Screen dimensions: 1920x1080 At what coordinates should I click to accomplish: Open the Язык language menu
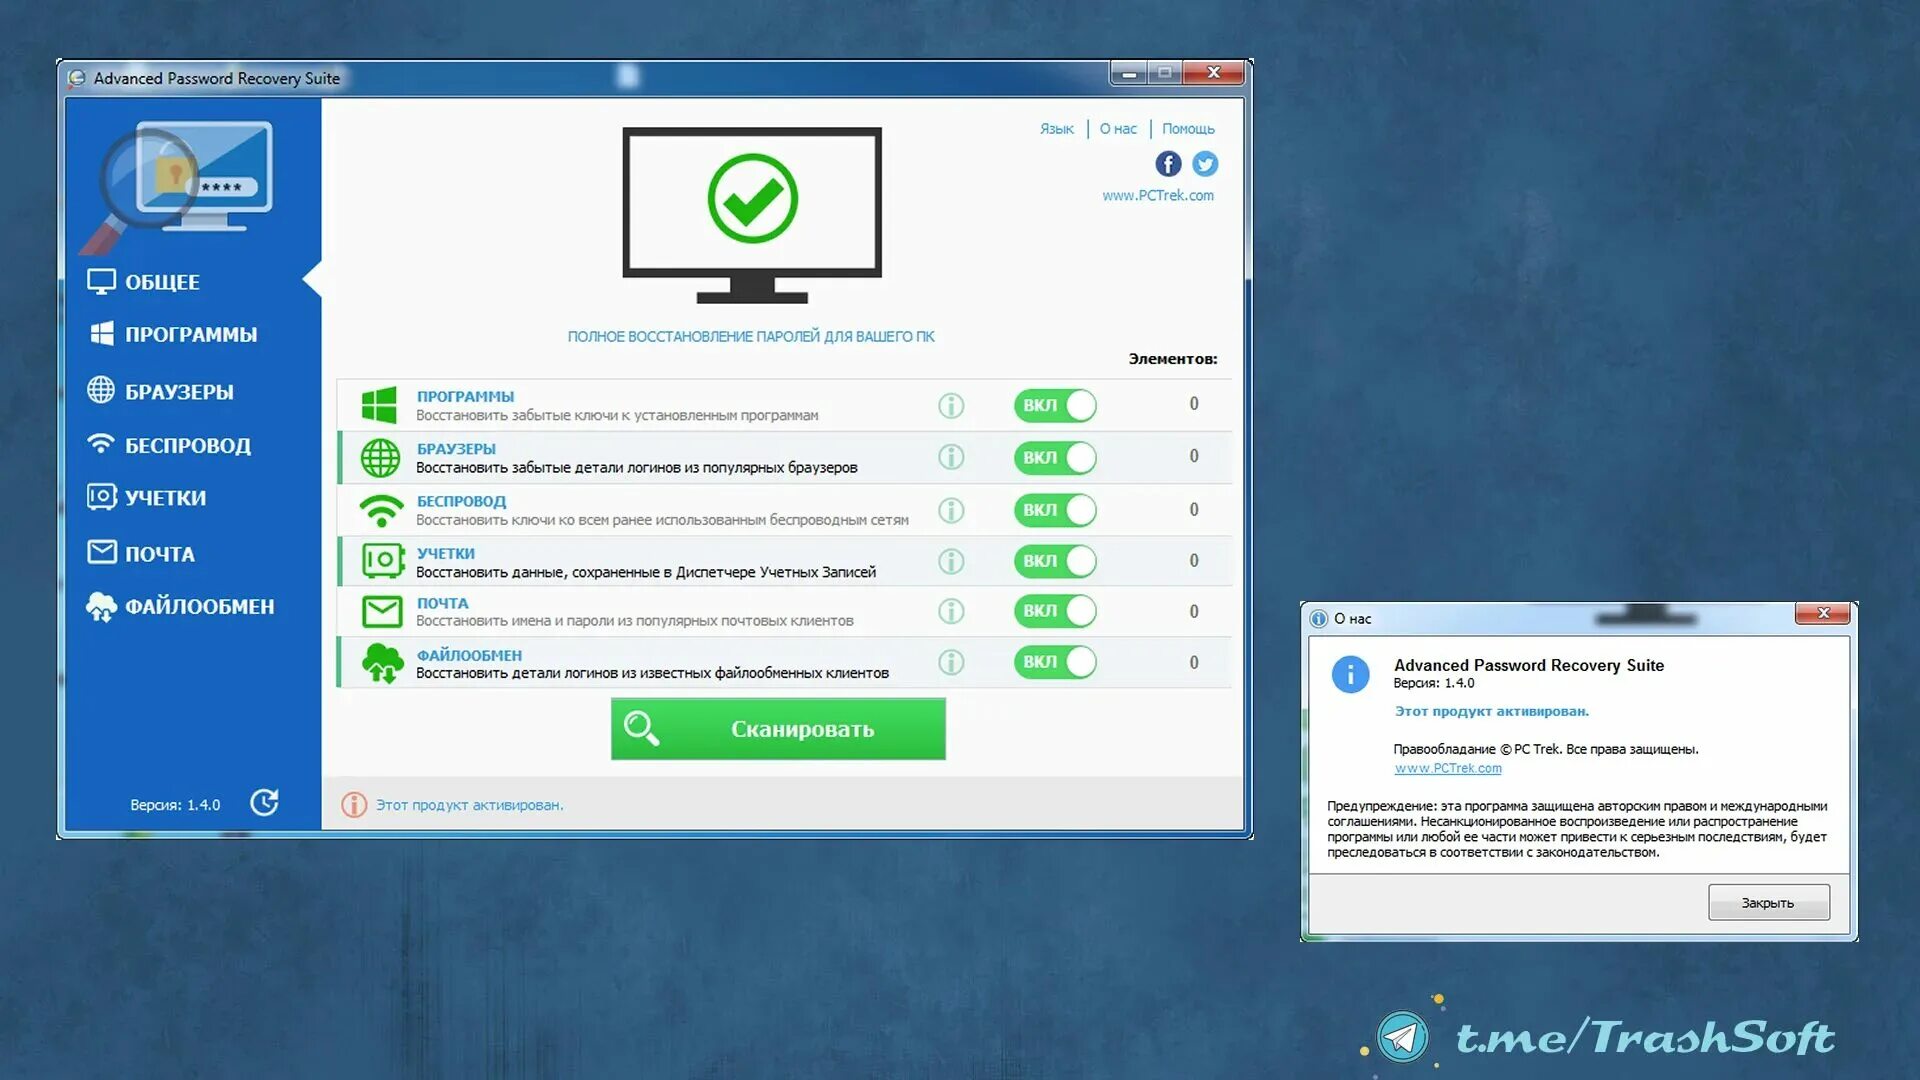1056,129
